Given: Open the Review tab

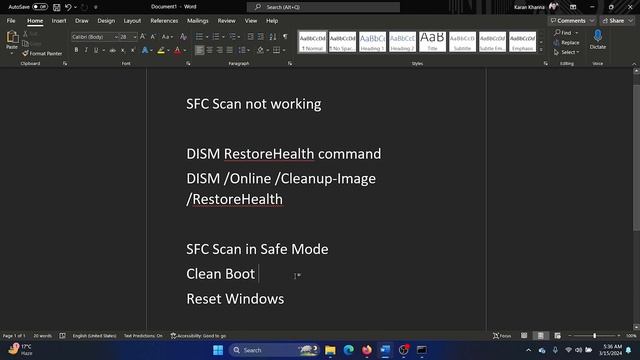Looking at the screenshot, I should click(227, 20).
